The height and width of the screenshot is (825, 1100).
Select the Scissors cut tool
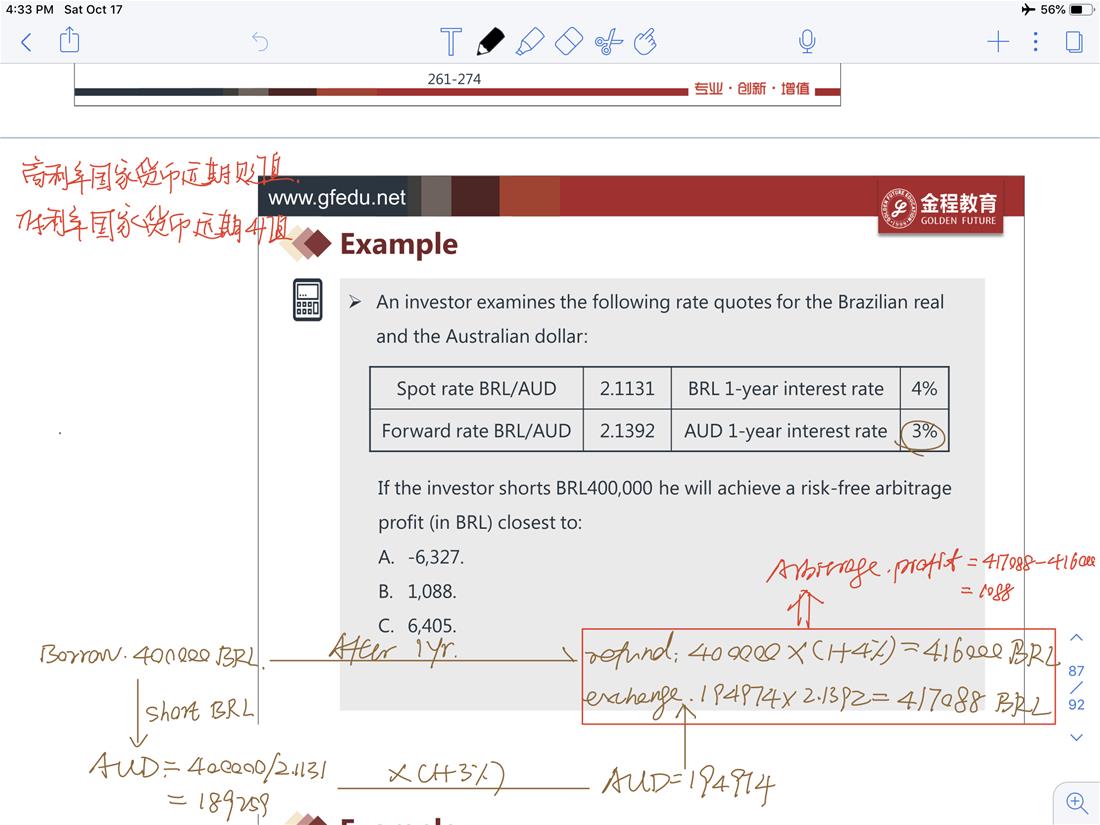[608, 41]
